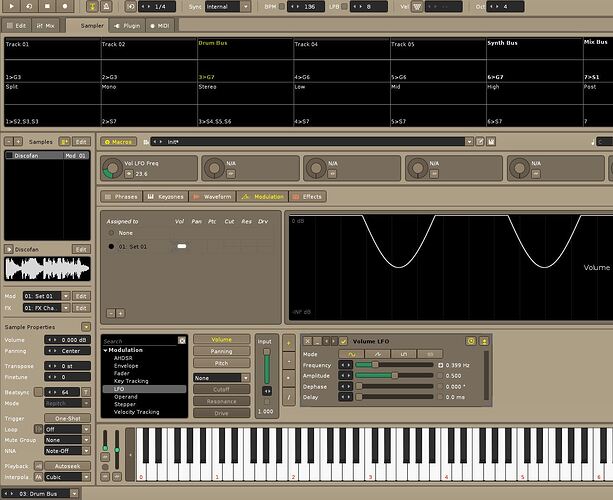Open the Phrases tab

pos(122,197)
